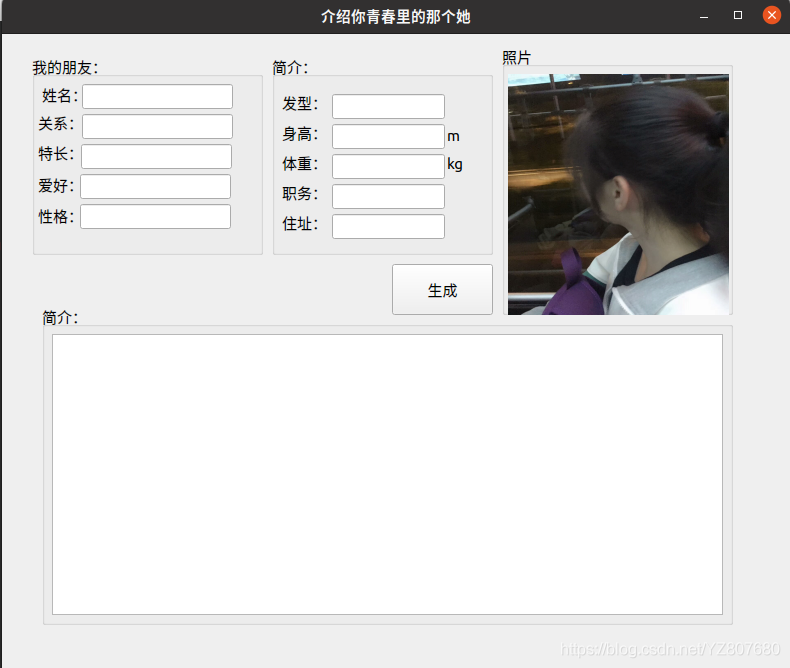This screenshot has height=668, width=790.
Task: Click the kg unit label beside 体重
Action: pyautogui.click(x=455, y=165)
